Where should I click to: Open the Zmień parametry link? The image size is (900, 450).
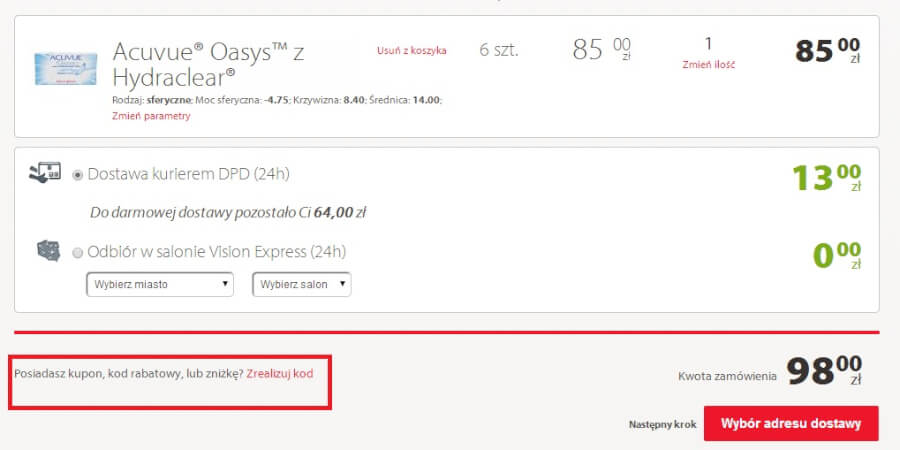pos(151,116)
